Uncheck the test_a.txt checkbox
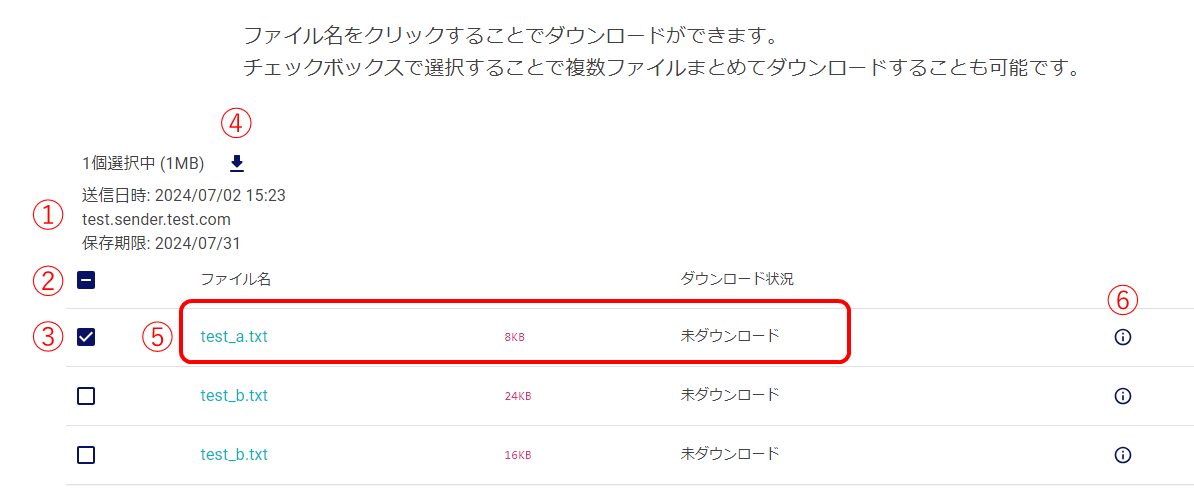This screenshot has width=1194, height=502. tap(86, 338)
